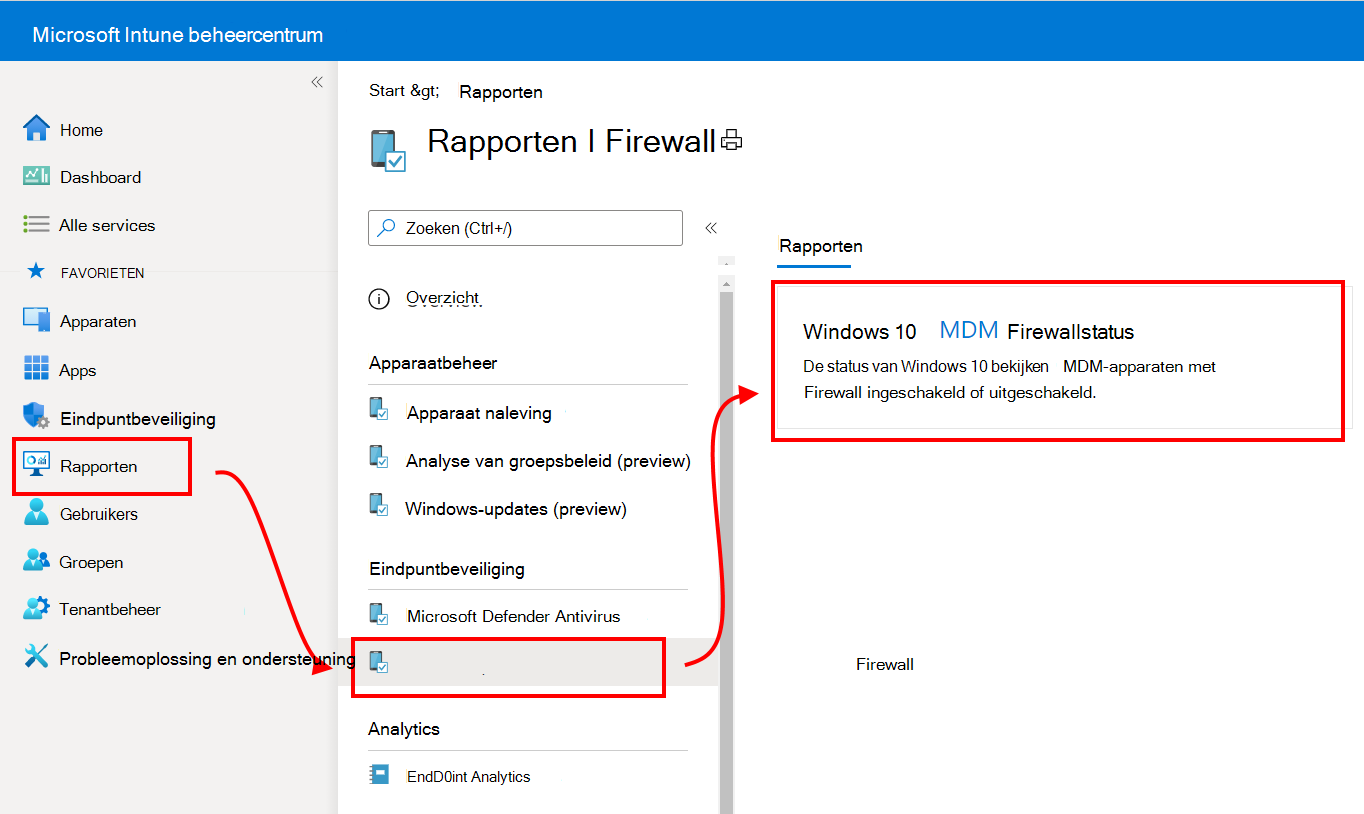1364x814 pixels.
Task: Click the Firewall menu row icon
Action: pos(379,662)
